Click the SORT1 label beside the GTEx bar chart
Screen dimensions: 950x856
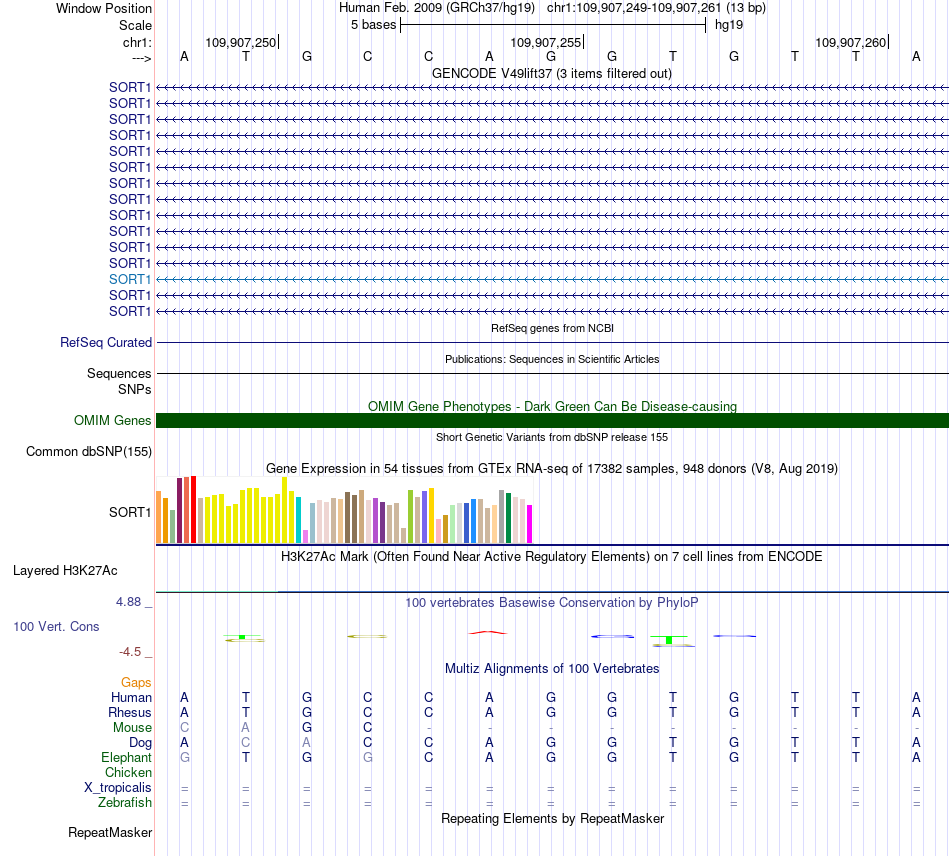click(x=130, y=513)
